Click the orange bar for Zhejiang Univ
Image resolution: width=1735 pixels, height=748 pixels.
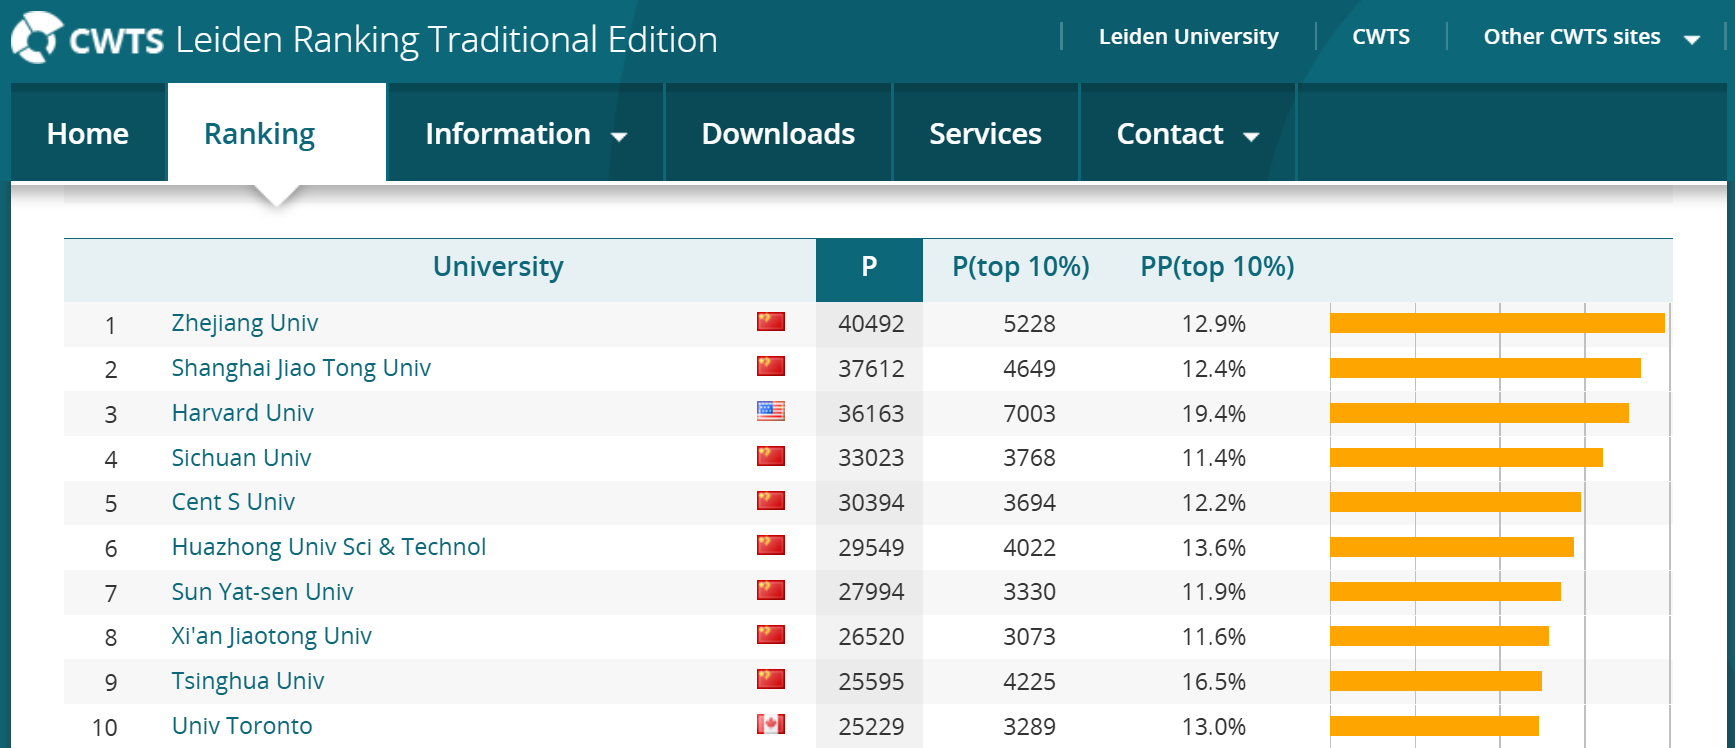[x=1496, y=323]
